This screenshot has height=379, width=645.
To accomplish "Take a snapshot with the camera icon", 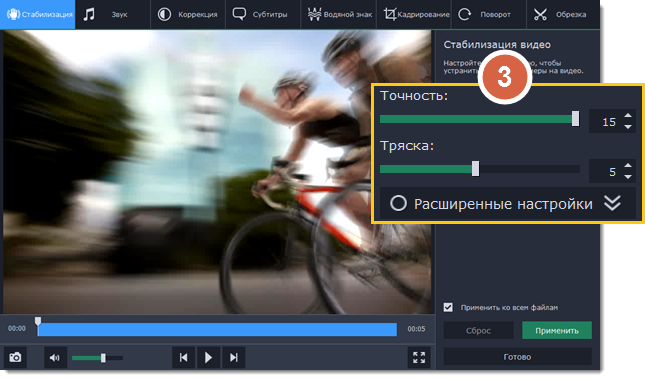I will (16, 357).
